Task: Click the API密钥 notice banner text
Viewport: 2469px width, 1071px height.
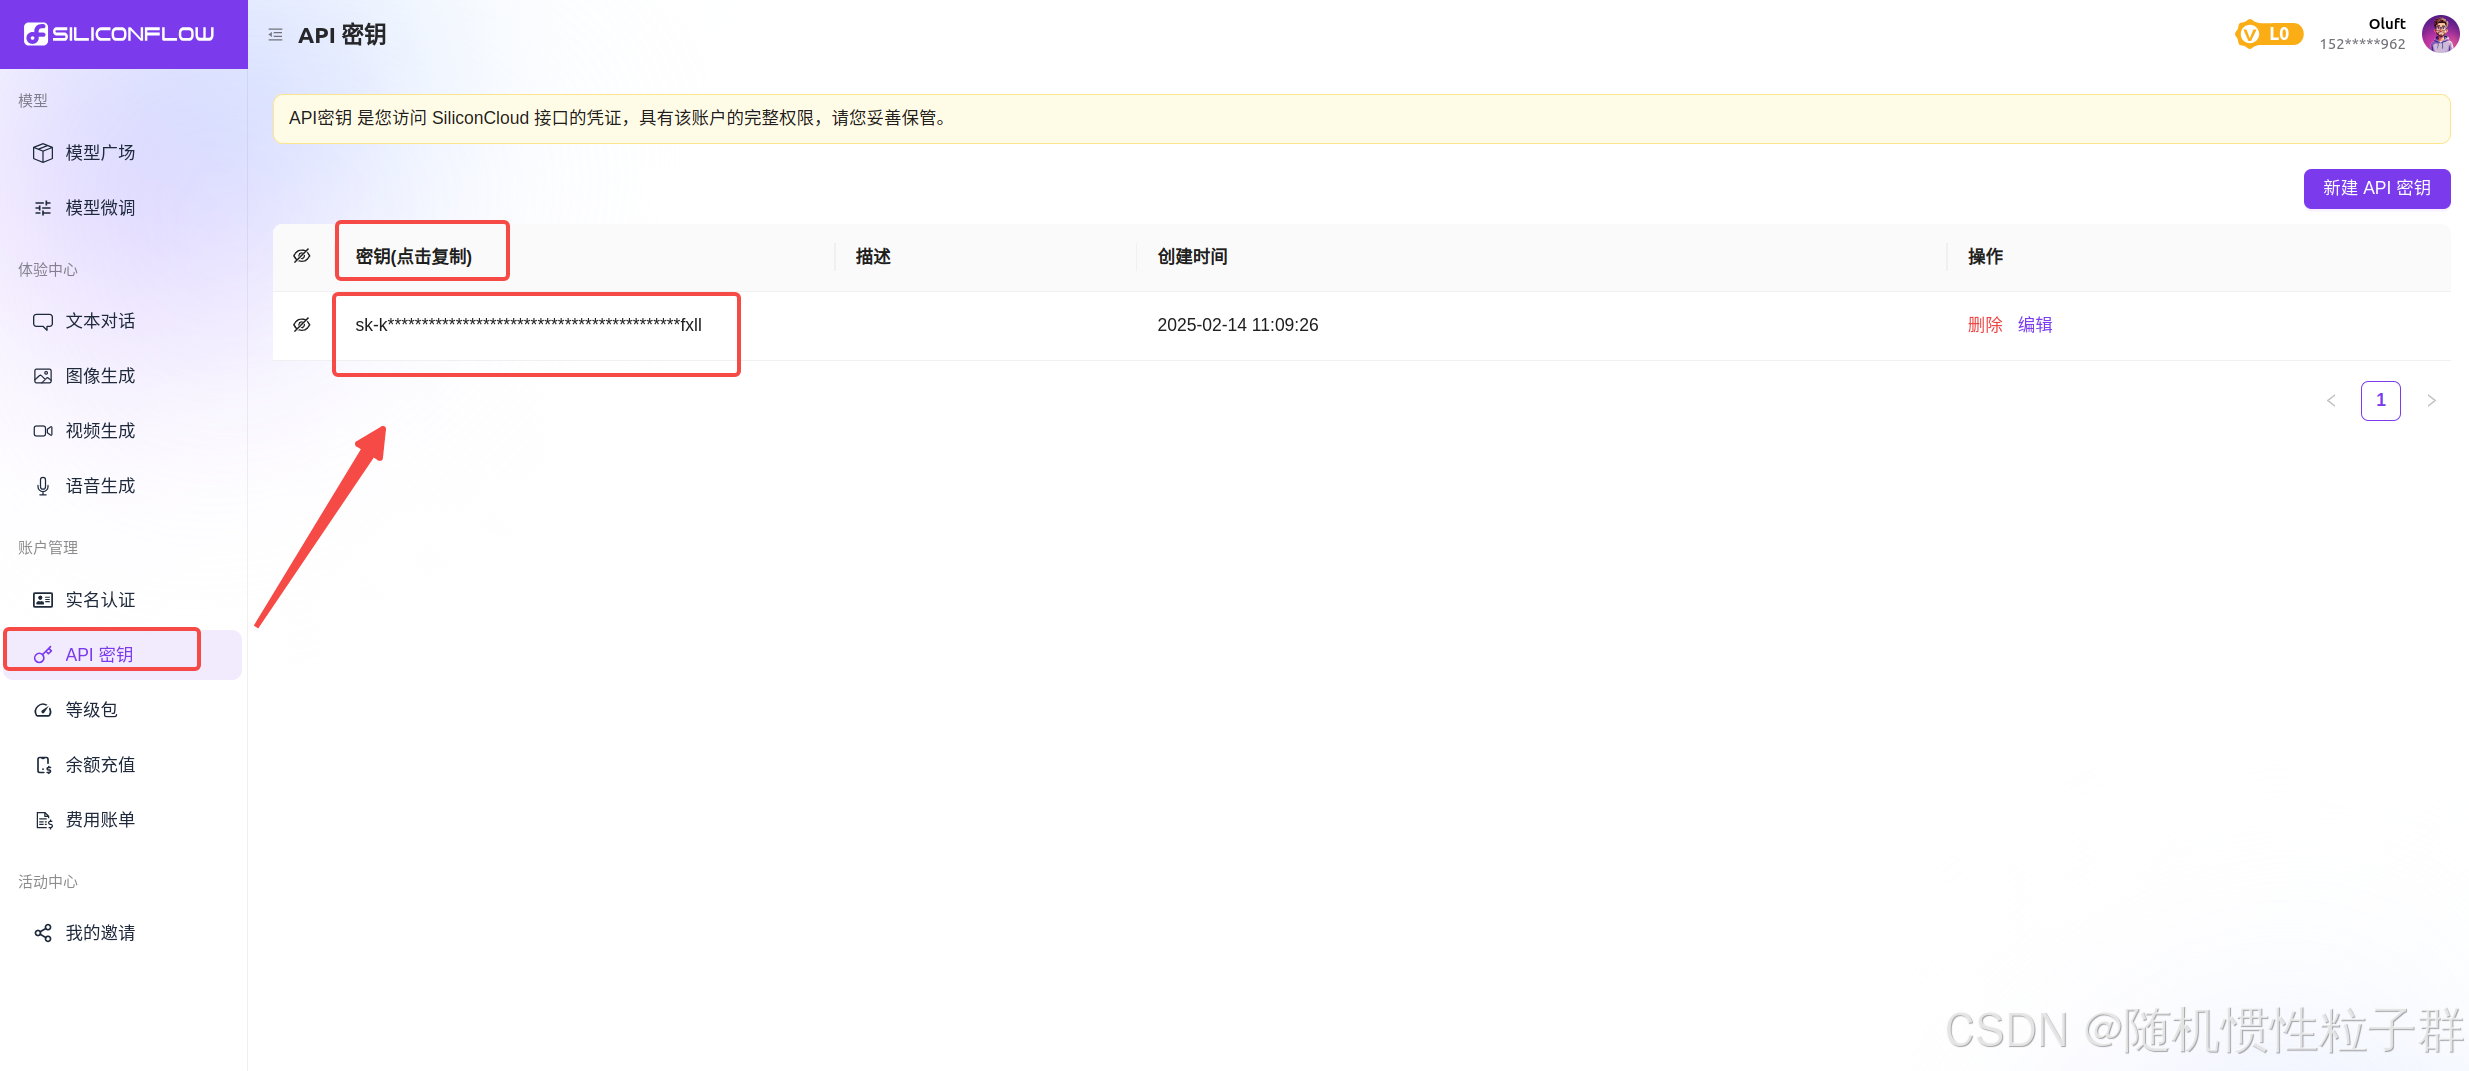Action: 620,118
